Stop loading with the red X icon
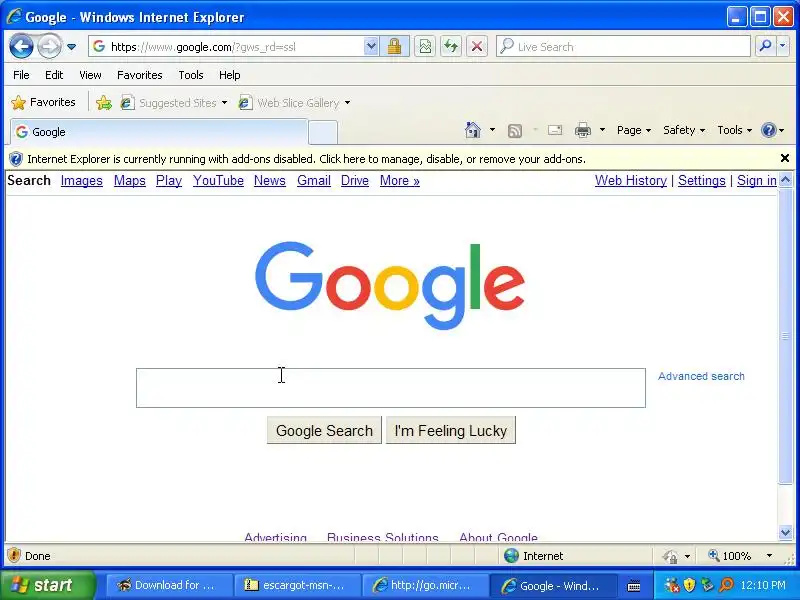 (477, 47)
